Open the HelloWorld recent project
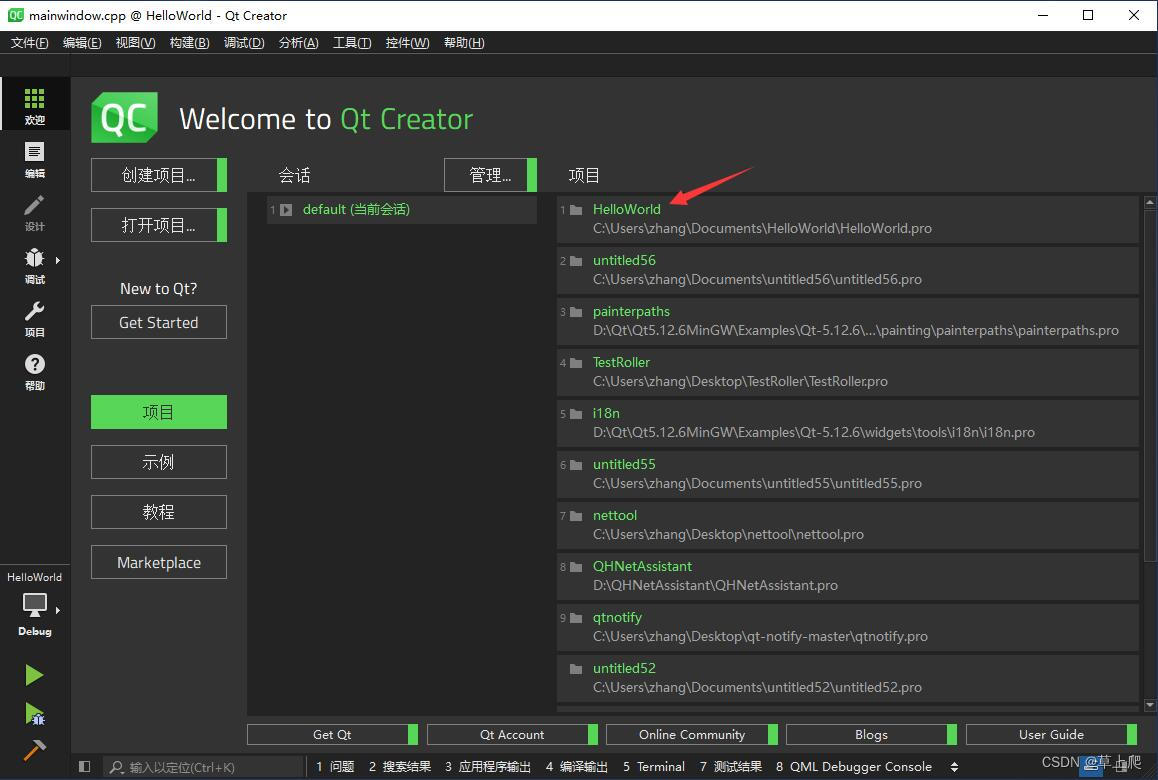This screenshot has height=780, width=1158. point(848,219)
